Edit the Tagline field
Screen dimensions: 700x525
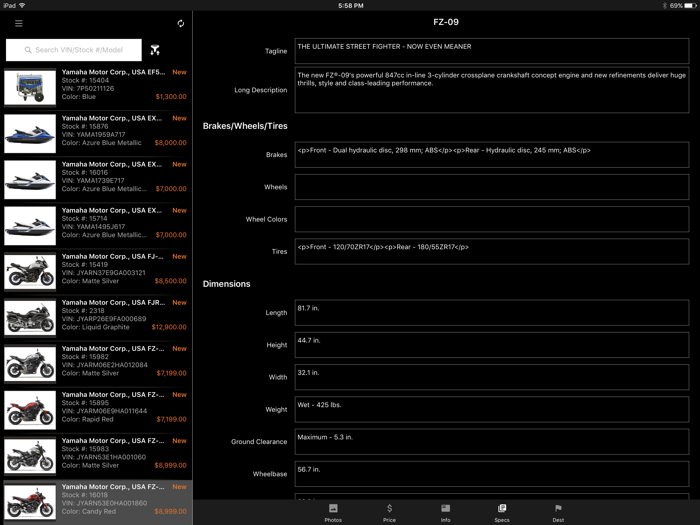pyautogui.click(x=492, y=51)
